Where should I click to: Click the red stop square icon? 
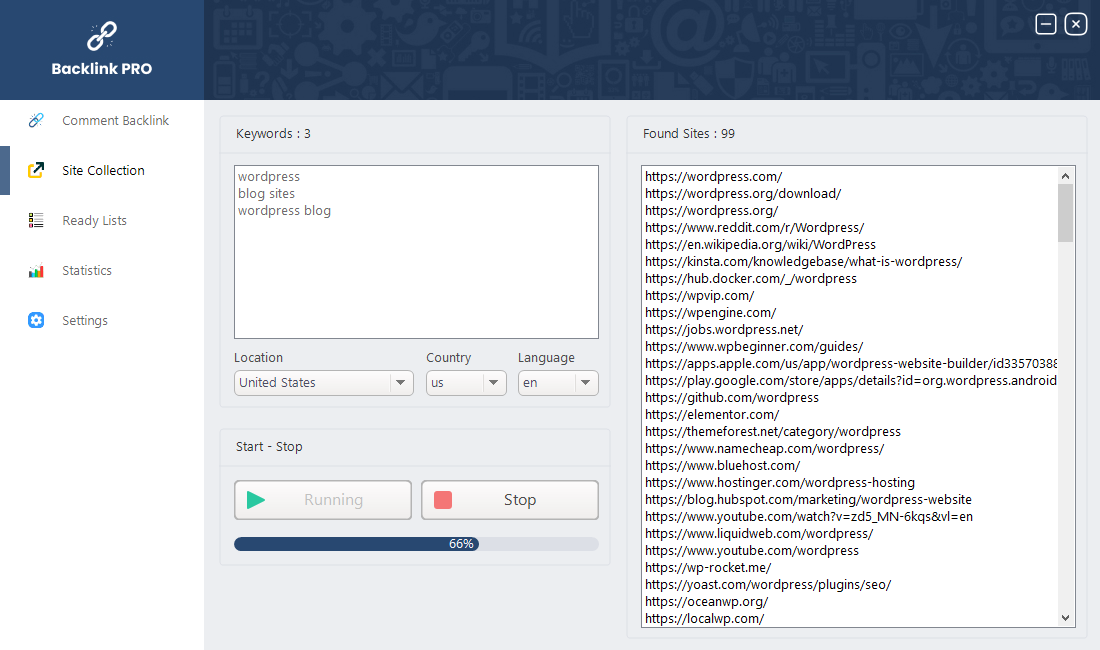[443, 500]
